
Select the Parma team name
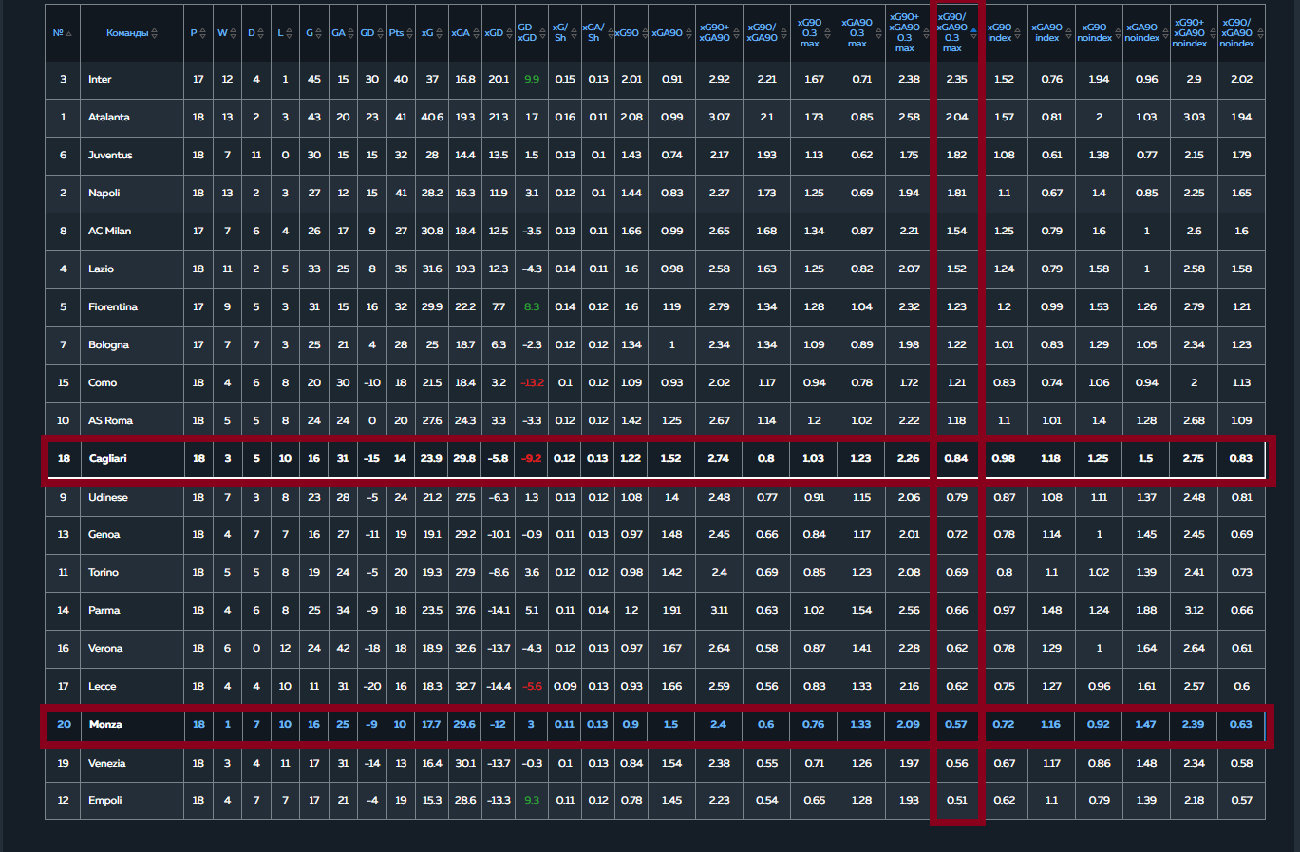click(104, 611)
